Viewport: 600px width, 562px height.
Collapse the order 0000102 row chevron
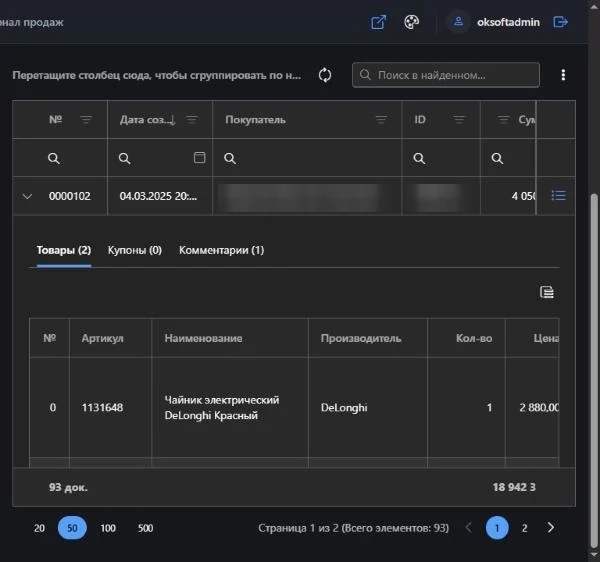point(27,196)
